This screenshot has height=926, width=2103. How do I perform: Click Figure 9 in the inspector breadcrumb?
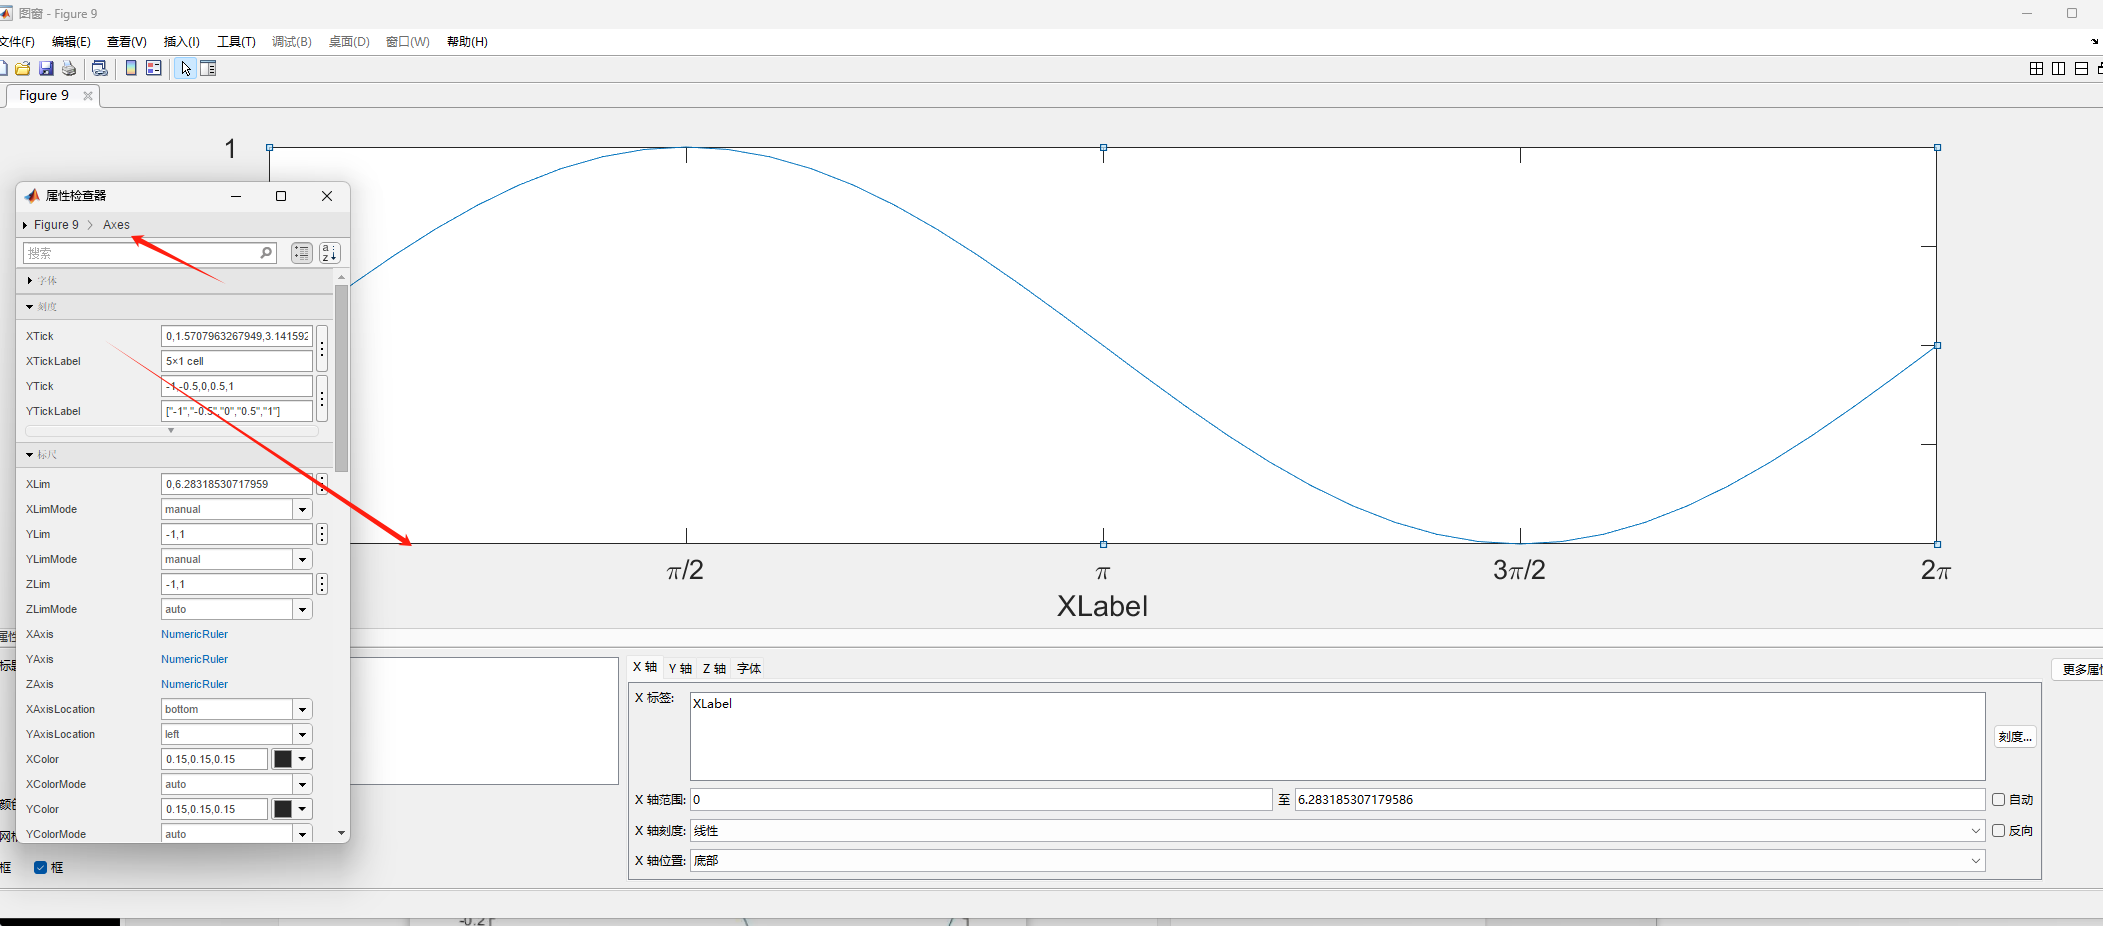coord(56,225)
